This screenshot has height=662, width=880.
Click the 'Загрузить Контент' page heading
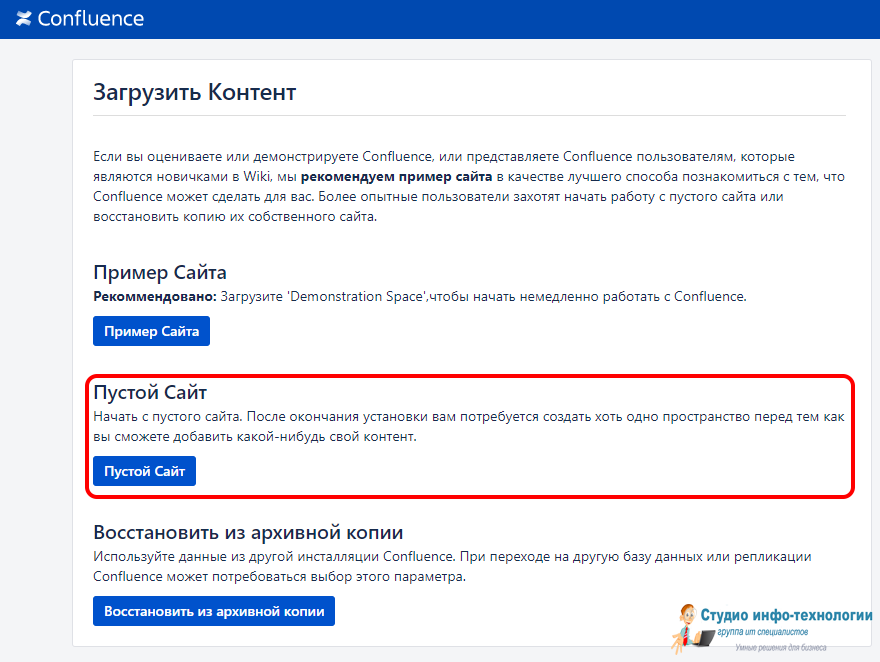point(194,93)
